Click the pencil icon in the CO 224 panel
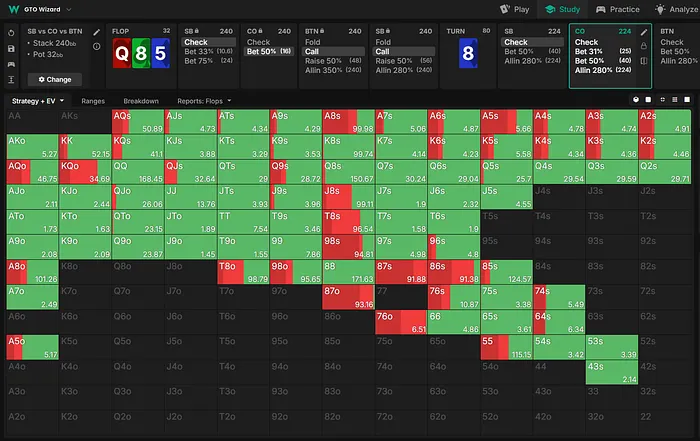 click(644, 32)
